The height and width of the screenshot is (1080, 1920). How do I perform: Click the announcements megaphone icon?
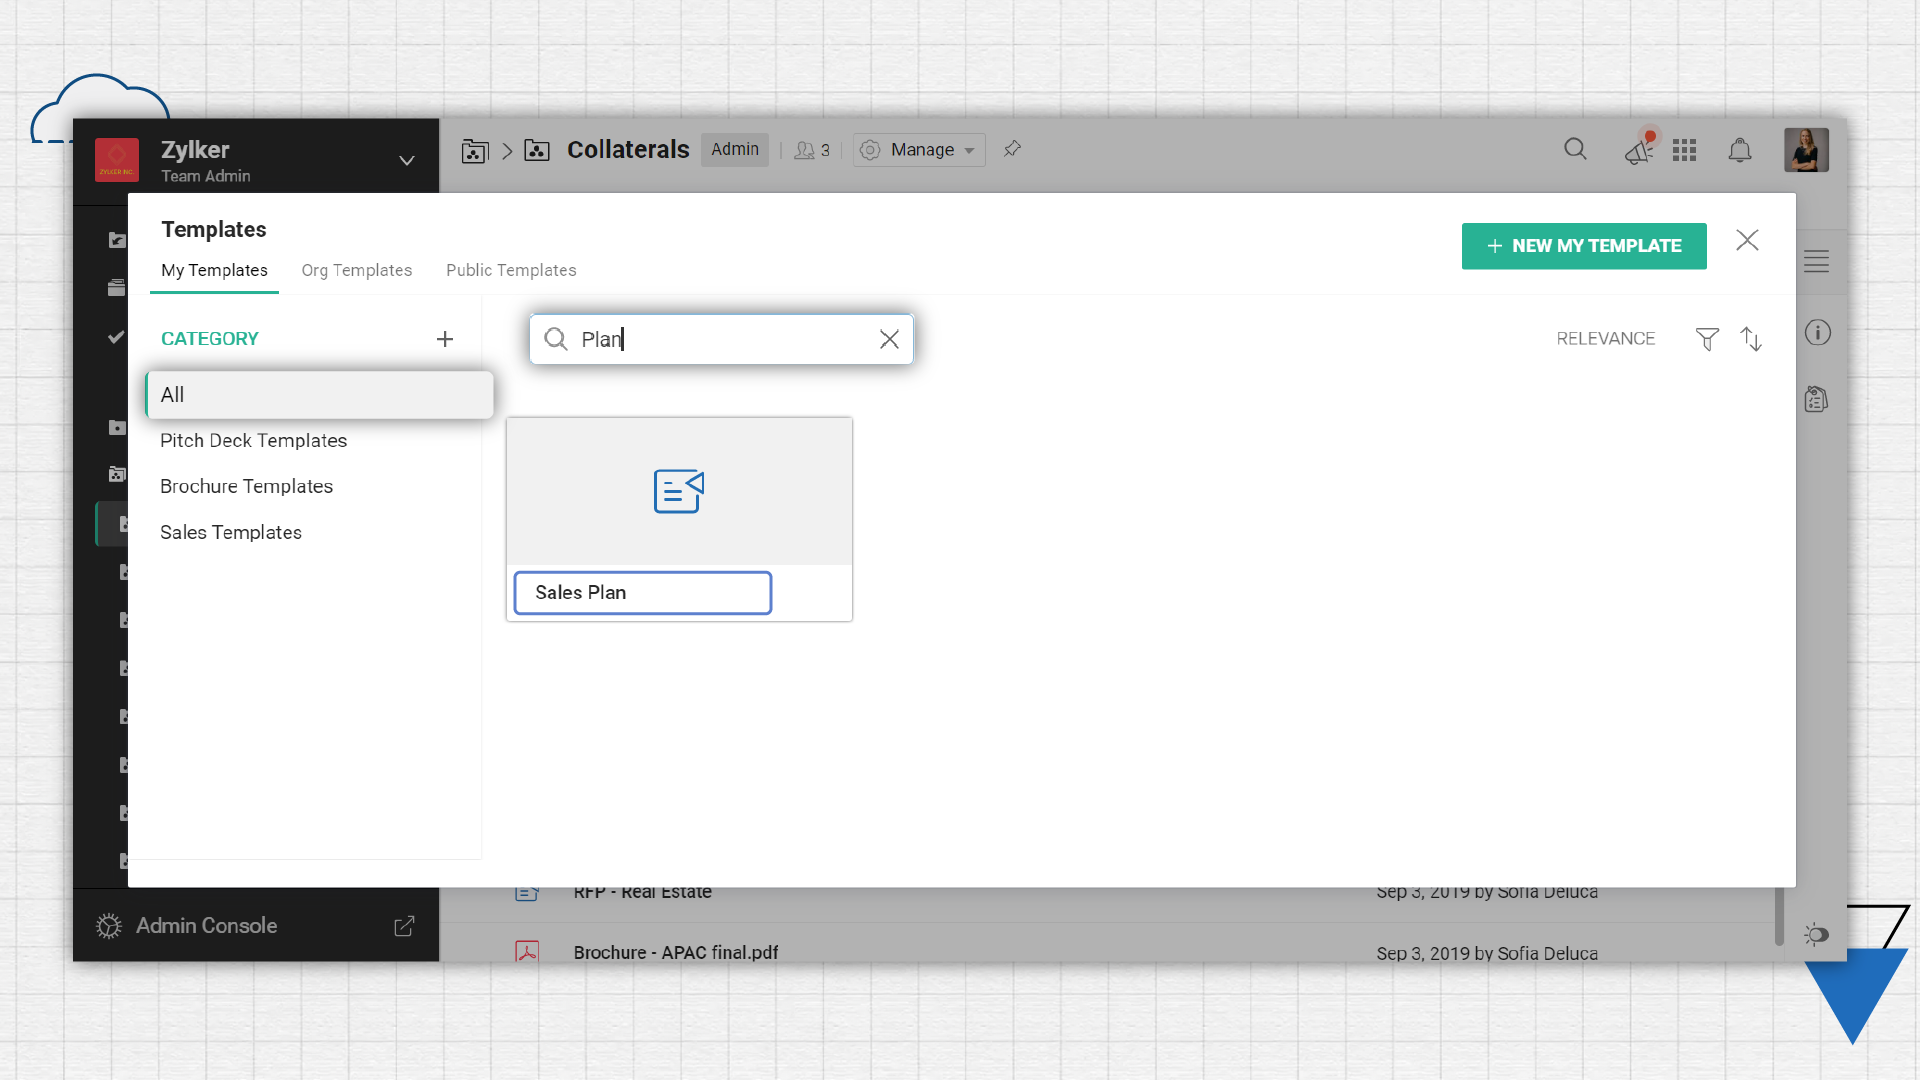coord(1638,150)
